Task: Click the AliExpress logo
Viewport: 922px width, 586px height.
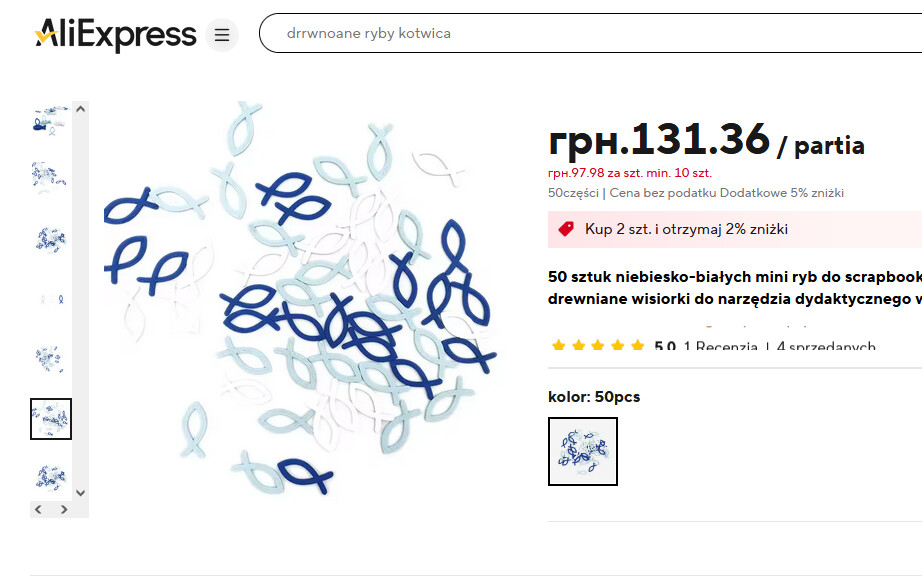Action: (x=115, y=35)
